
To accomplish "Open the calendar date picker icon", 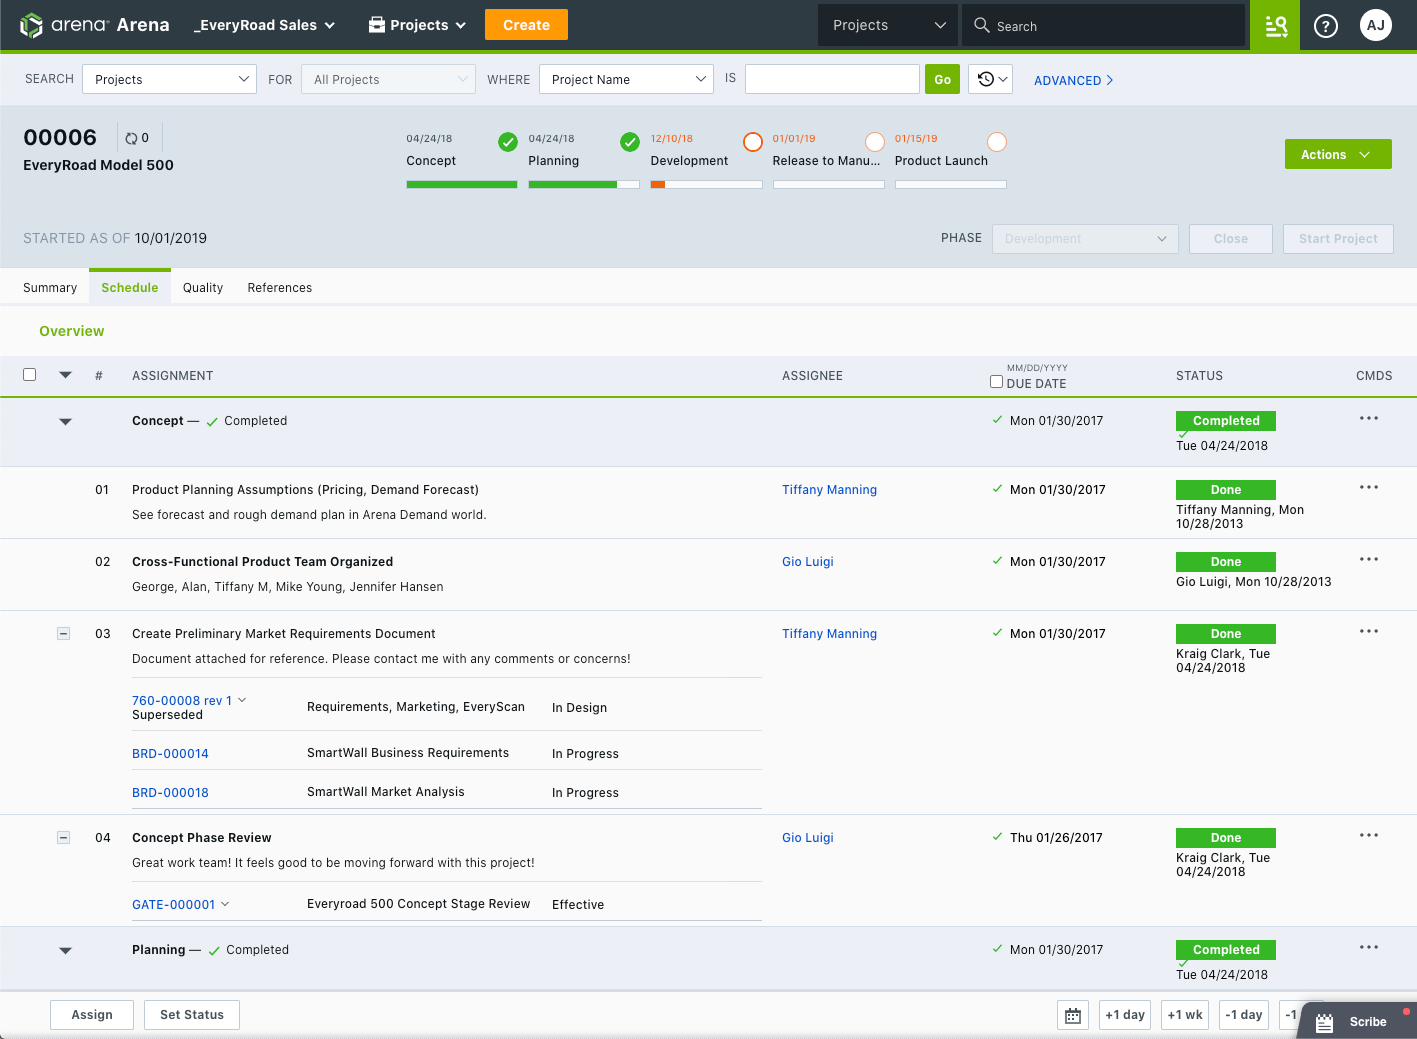I will click(x=1073, y=1015).
